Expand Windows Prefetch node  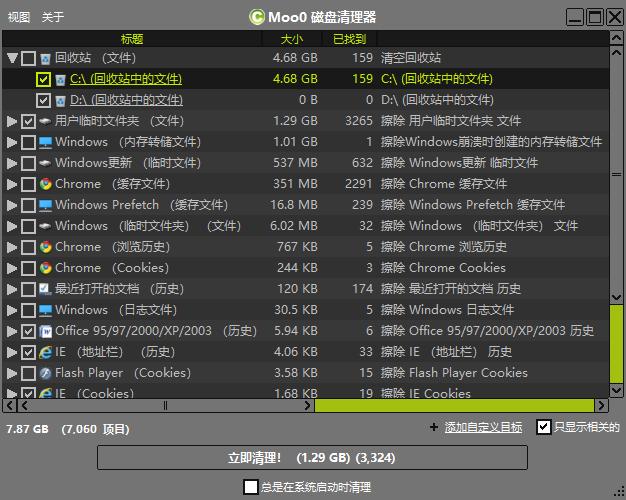point(12,205)
